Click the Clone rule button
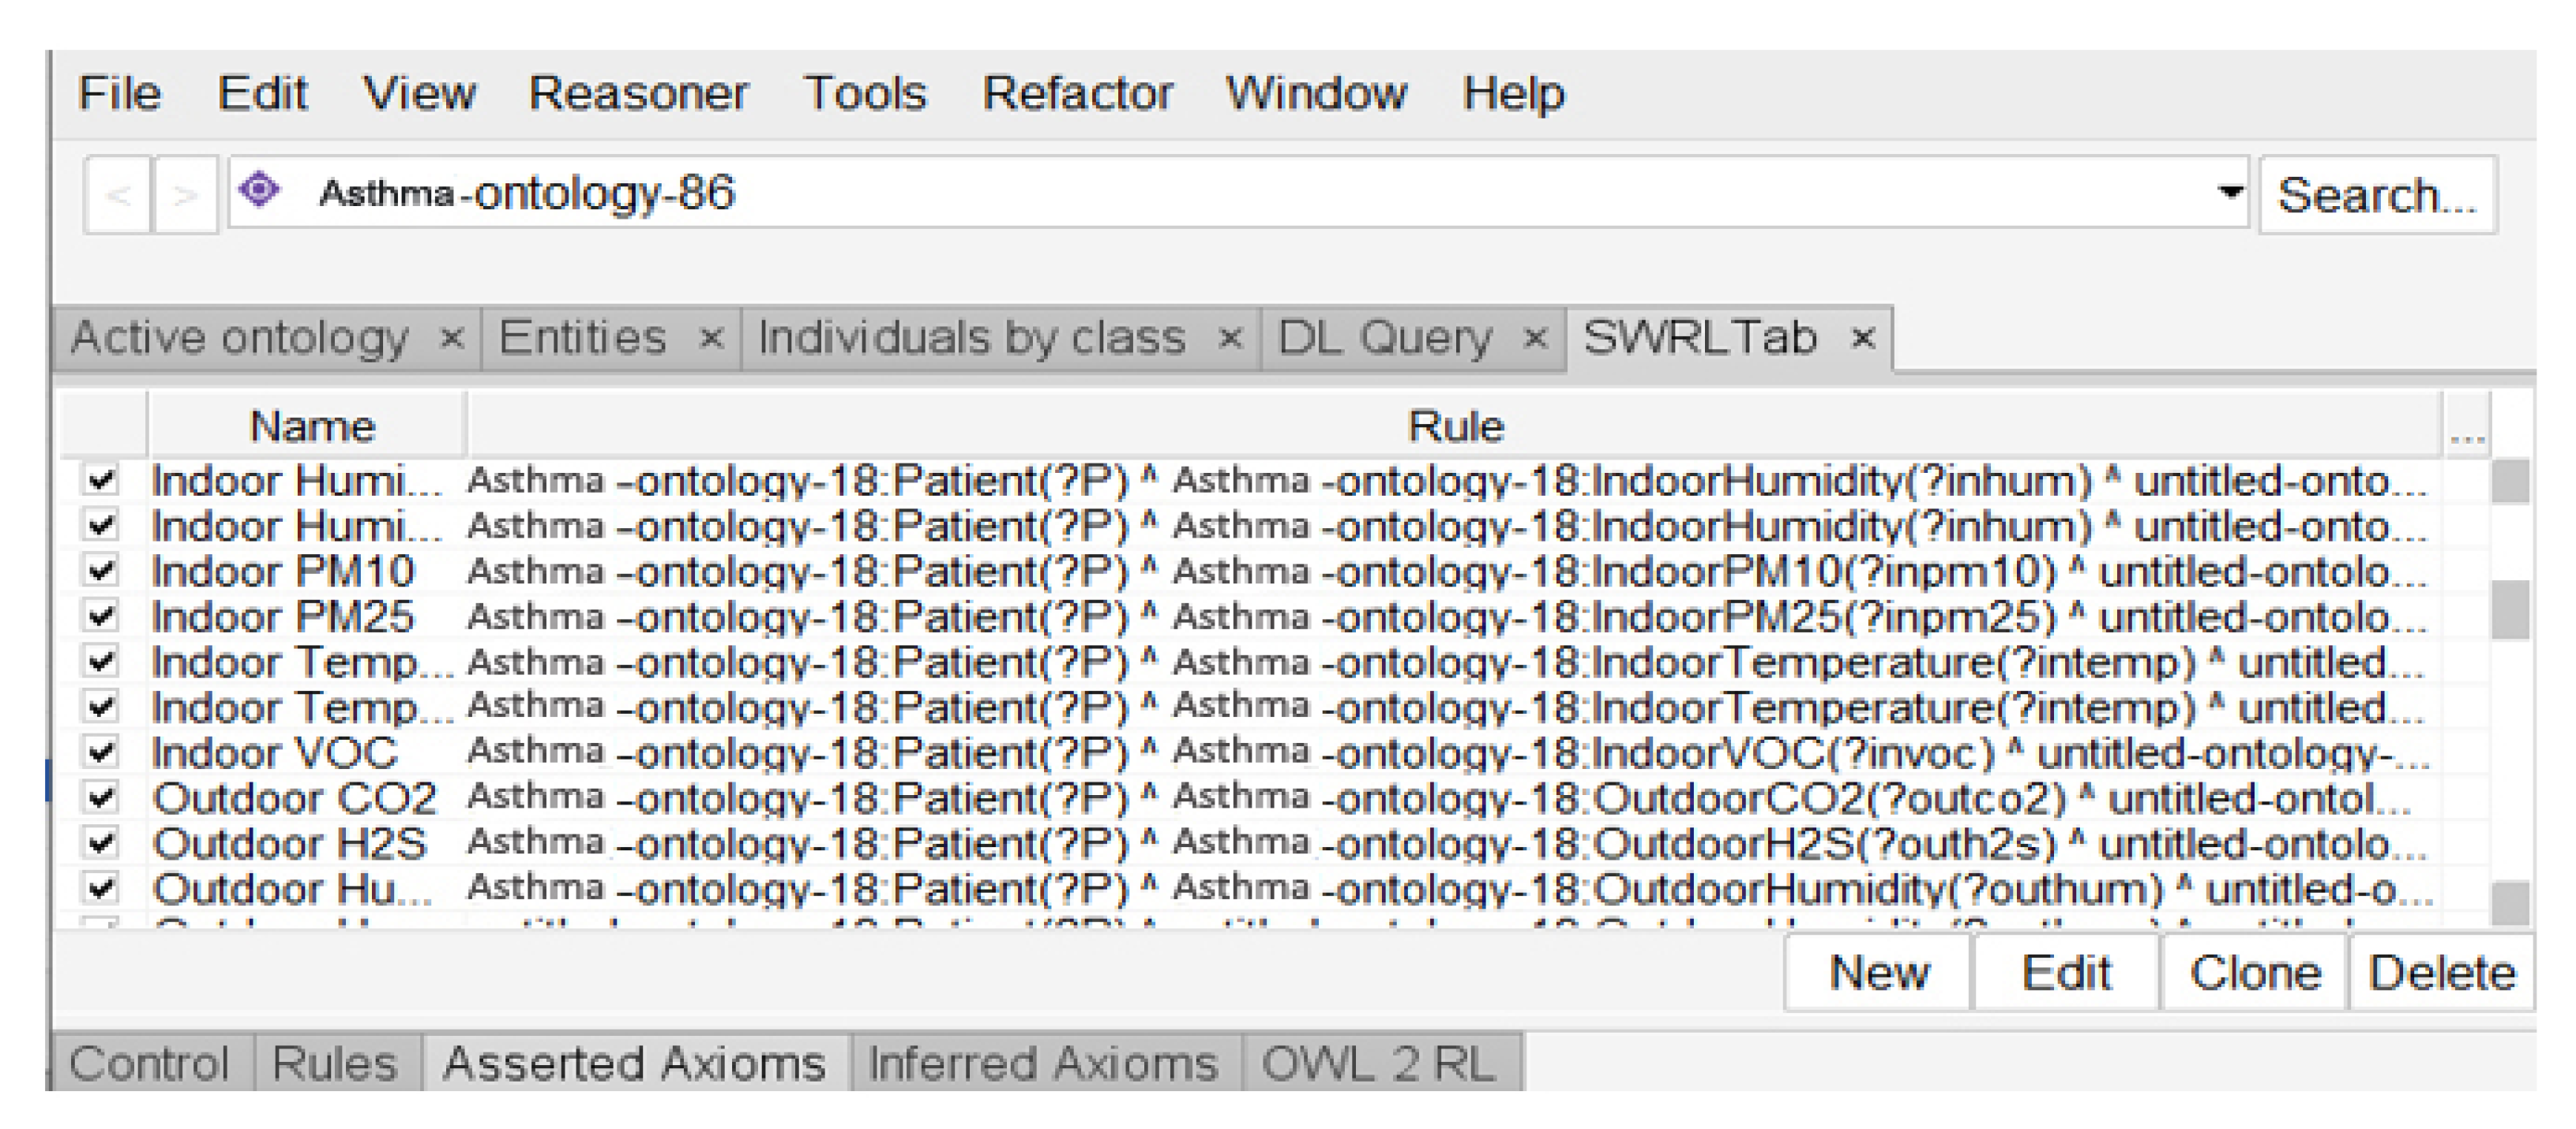Viewport: 2576px width, 1129px height. point(2255,973)
